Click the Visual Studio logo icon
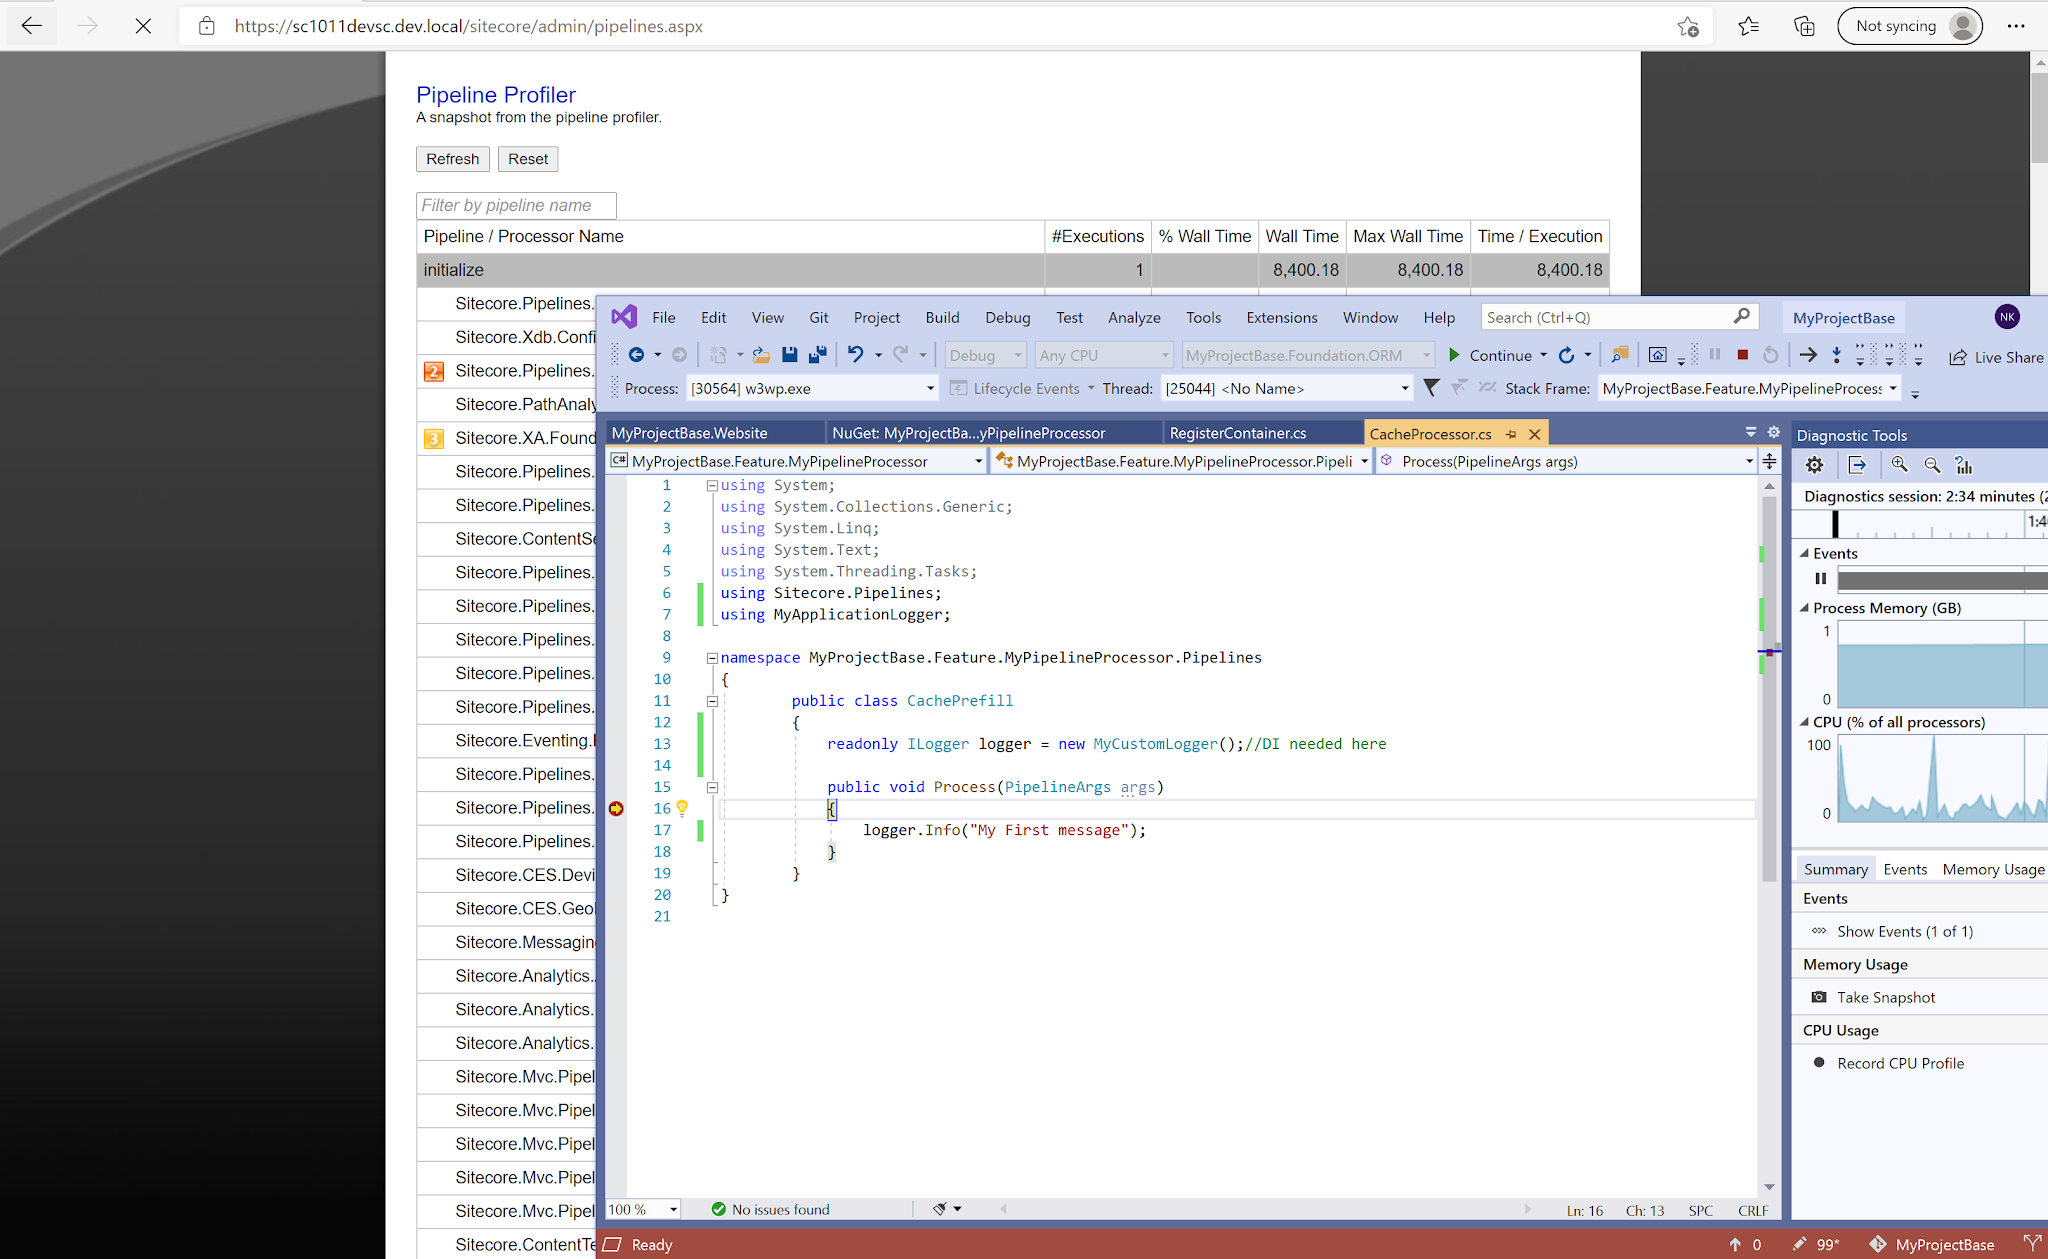Viewport: 2048px width, 1259px height. click(x=624, y=317)
